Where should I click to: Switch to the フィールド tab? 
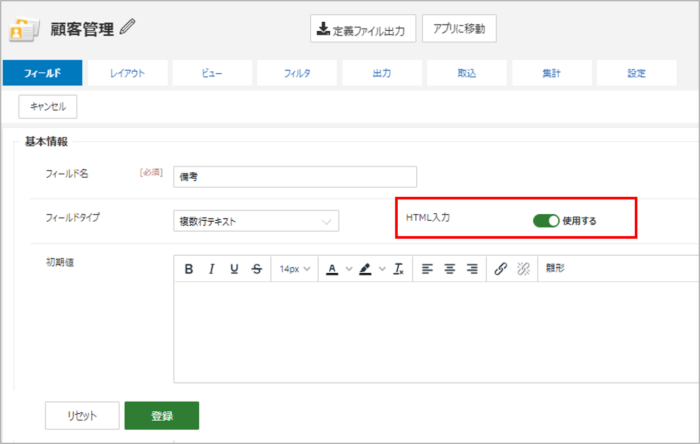pyautogui.click(x=42, y=73)
